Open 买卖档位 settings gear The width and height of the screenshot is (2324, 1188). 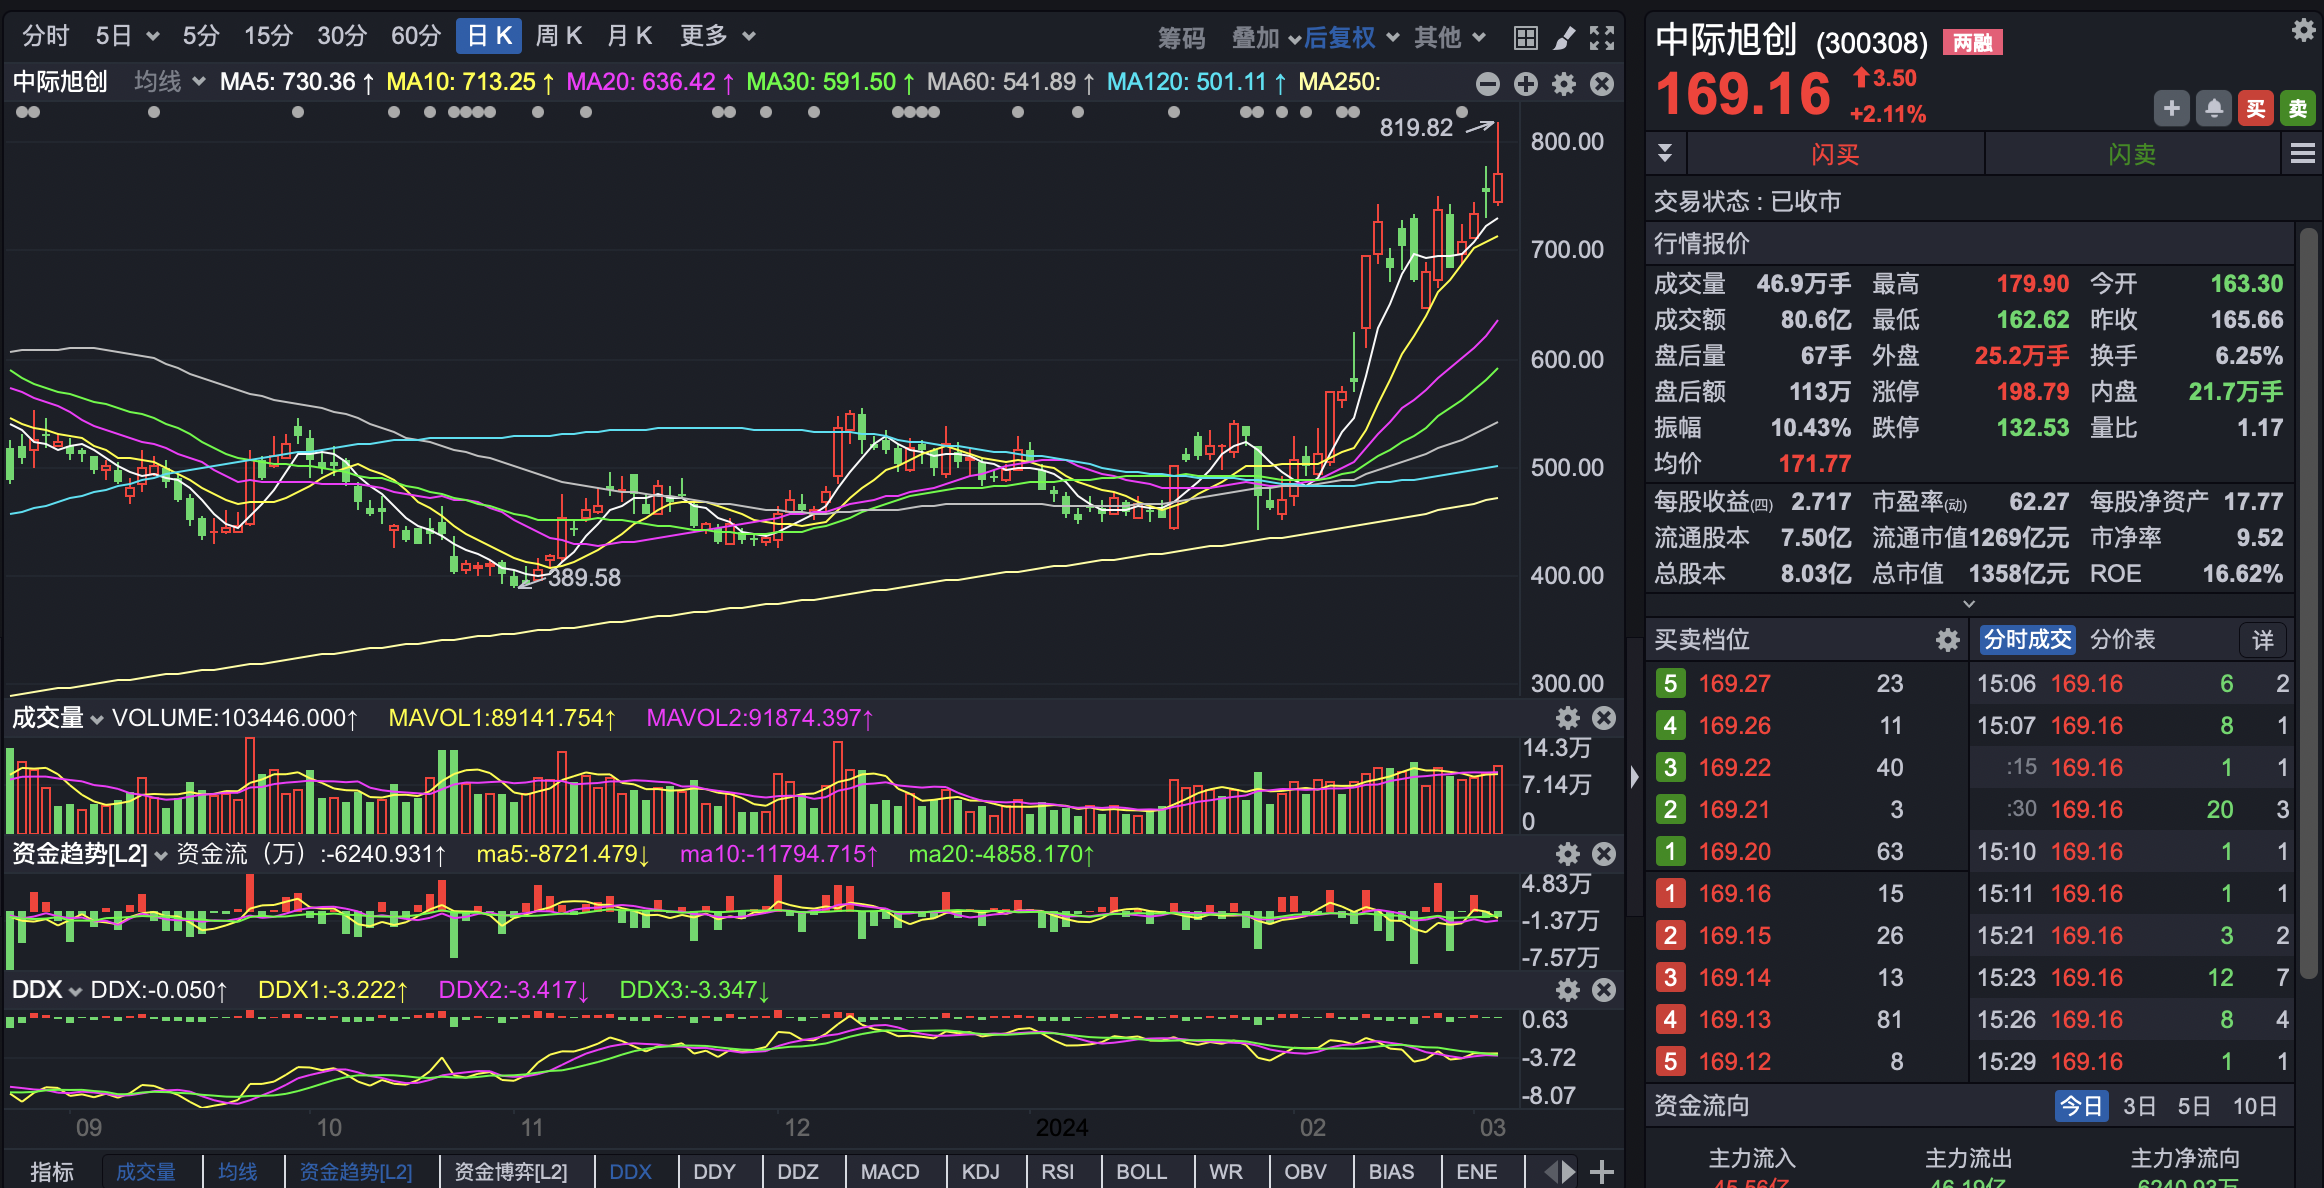(x=1947, y=640)
